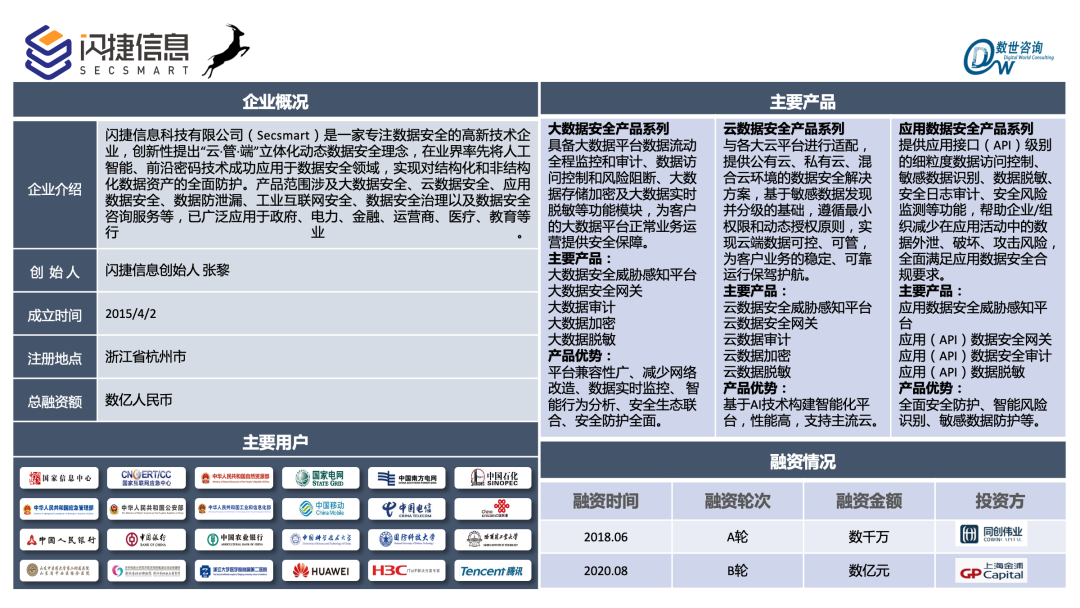Click the 中国电信 China Telecom logo
The height and width of the screenshot is (608, 1080).
[x=406, y=509]
